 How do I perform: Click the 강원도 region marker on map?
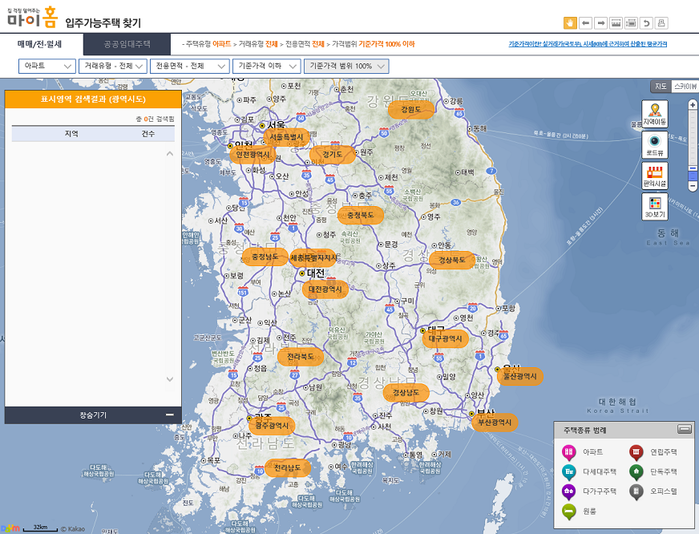point(410,109)
